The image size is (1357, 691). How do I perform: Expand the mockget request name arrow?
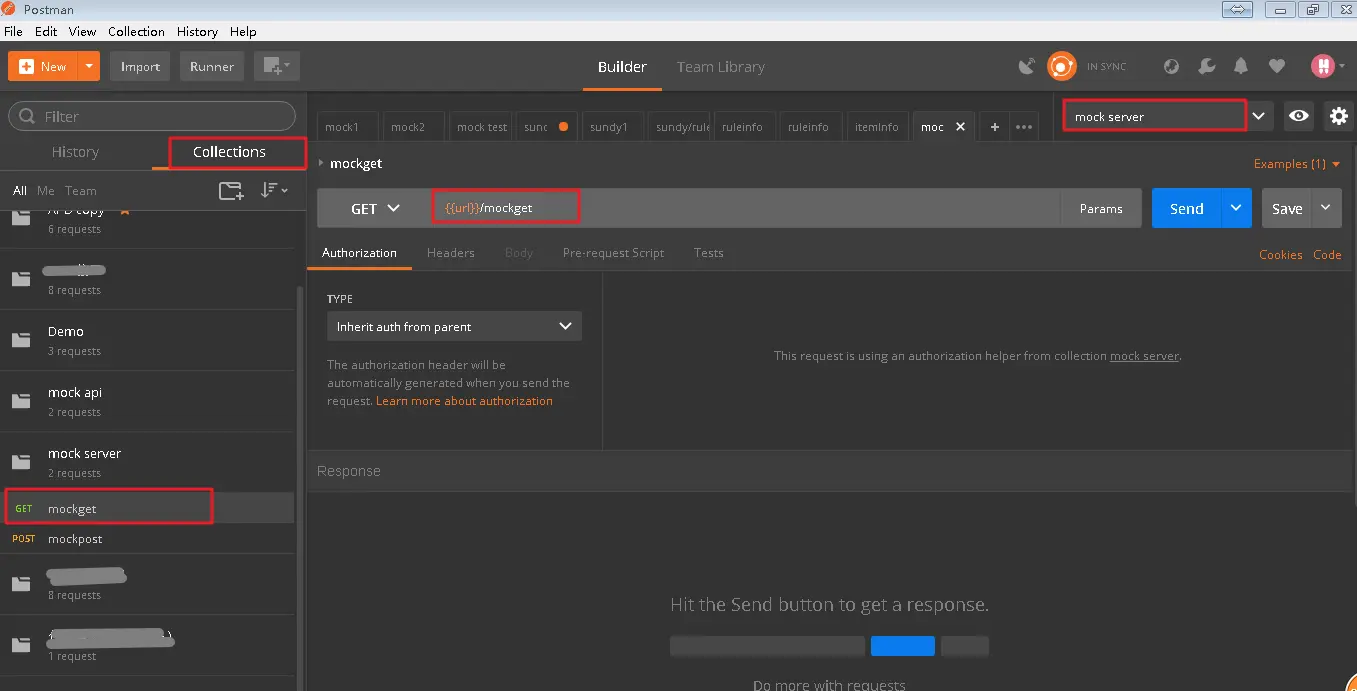(x=321, y=163)
